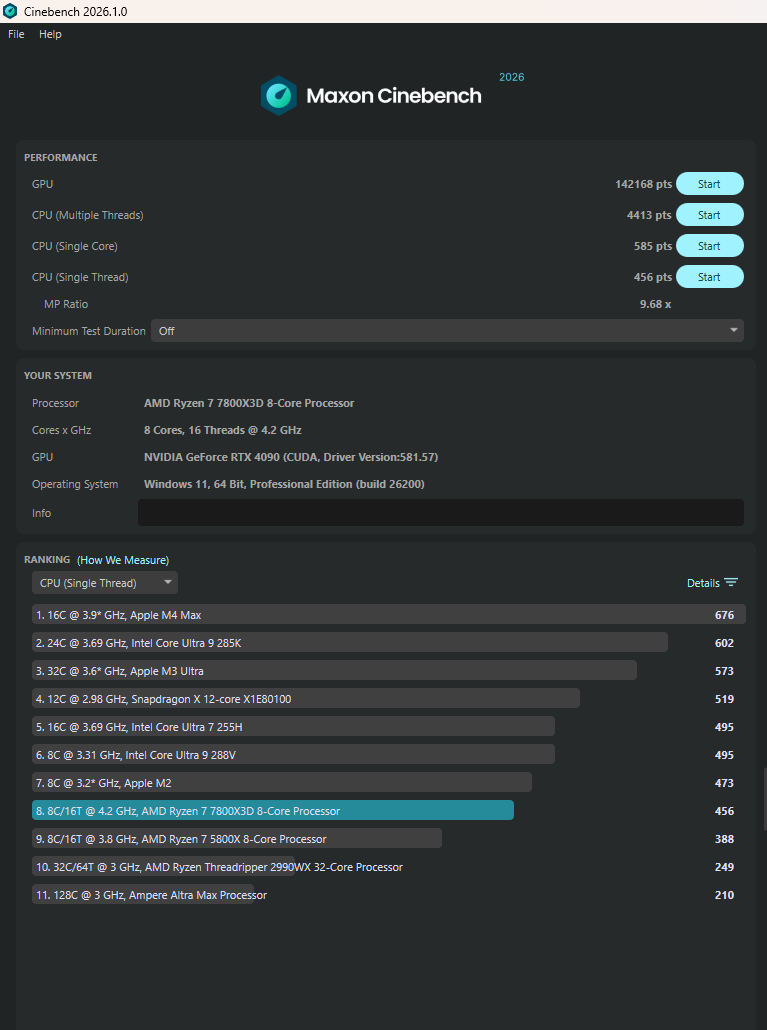Screen dimensions: 767x1030
Task: Start the CPU (Single Core) test
Action: coord(710,246)
